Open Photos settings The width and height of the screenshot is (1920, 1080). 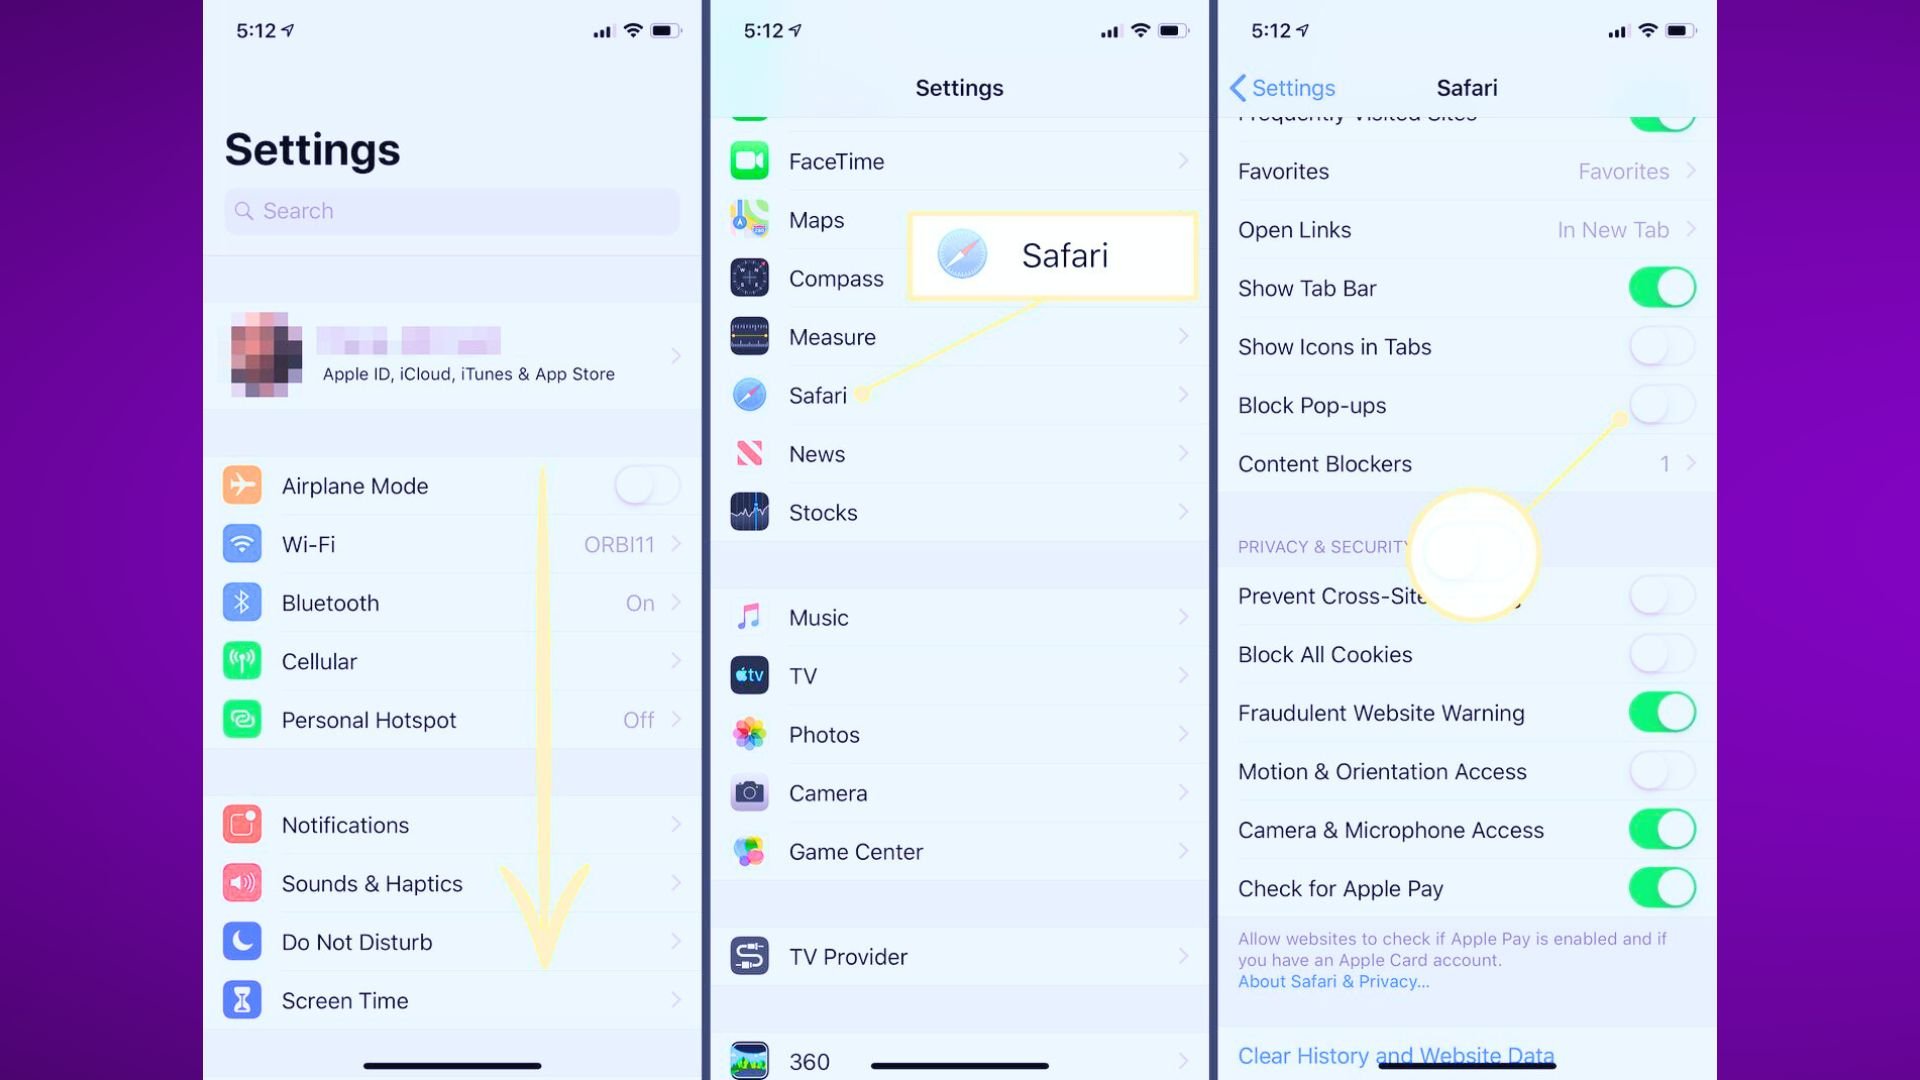(960, 735)
